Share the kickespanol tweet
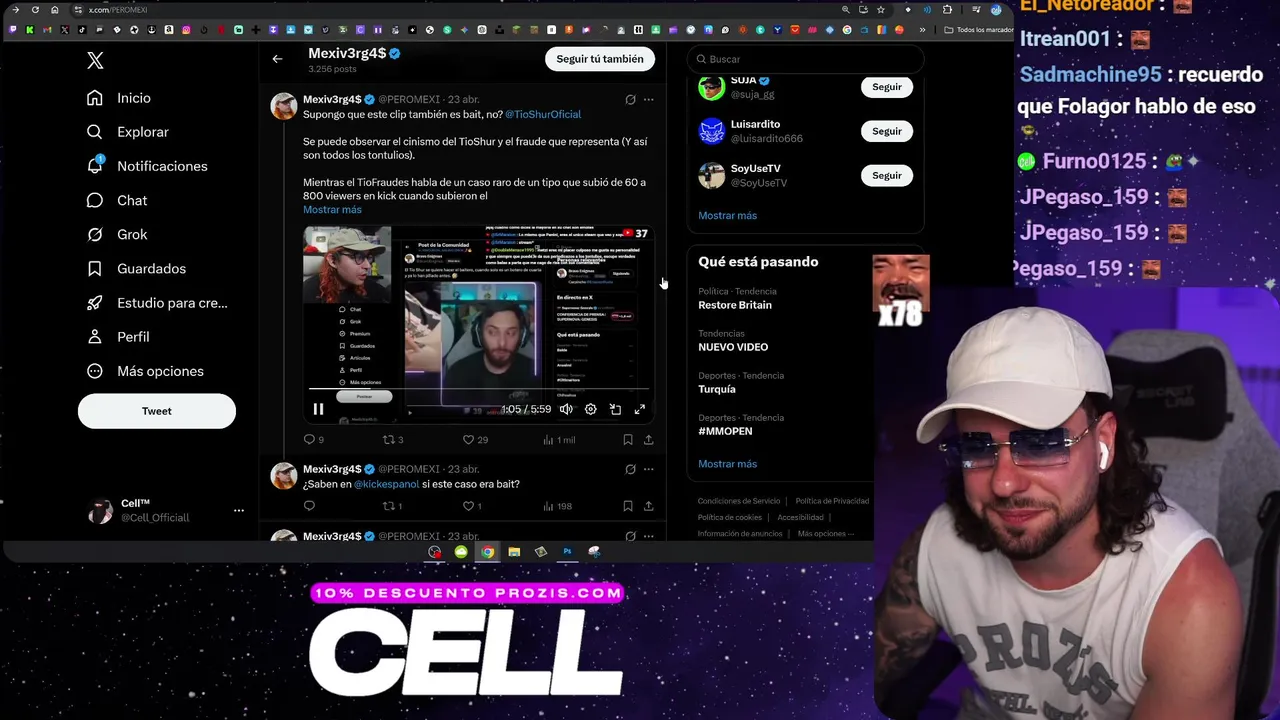Screen dimensions: 1280x720 [648, 506]
